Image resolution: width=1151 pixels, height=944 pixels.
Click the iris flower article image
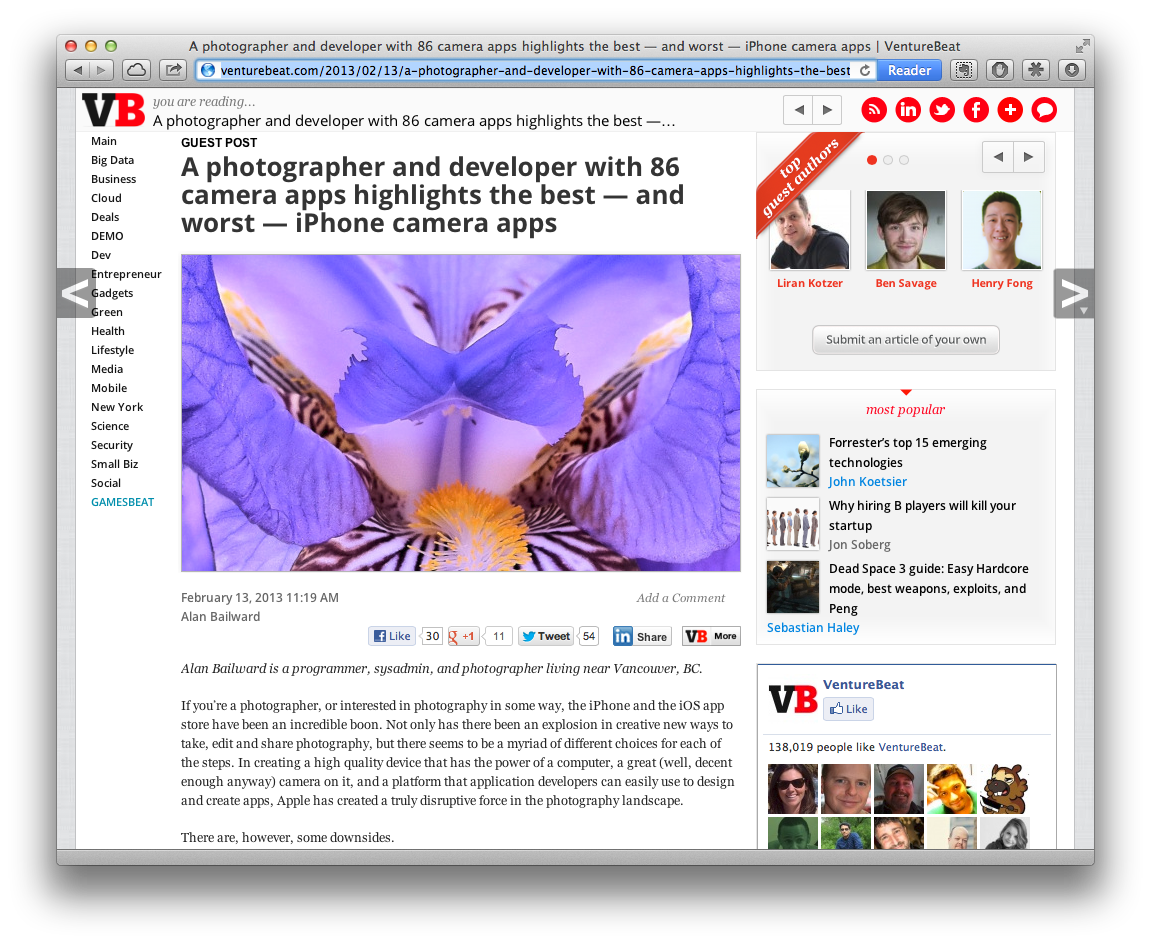461,413
